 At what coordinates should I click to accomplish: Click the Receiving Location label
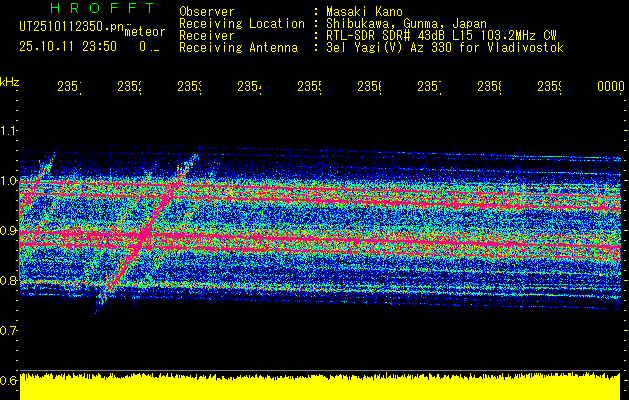tap(242, 24)
